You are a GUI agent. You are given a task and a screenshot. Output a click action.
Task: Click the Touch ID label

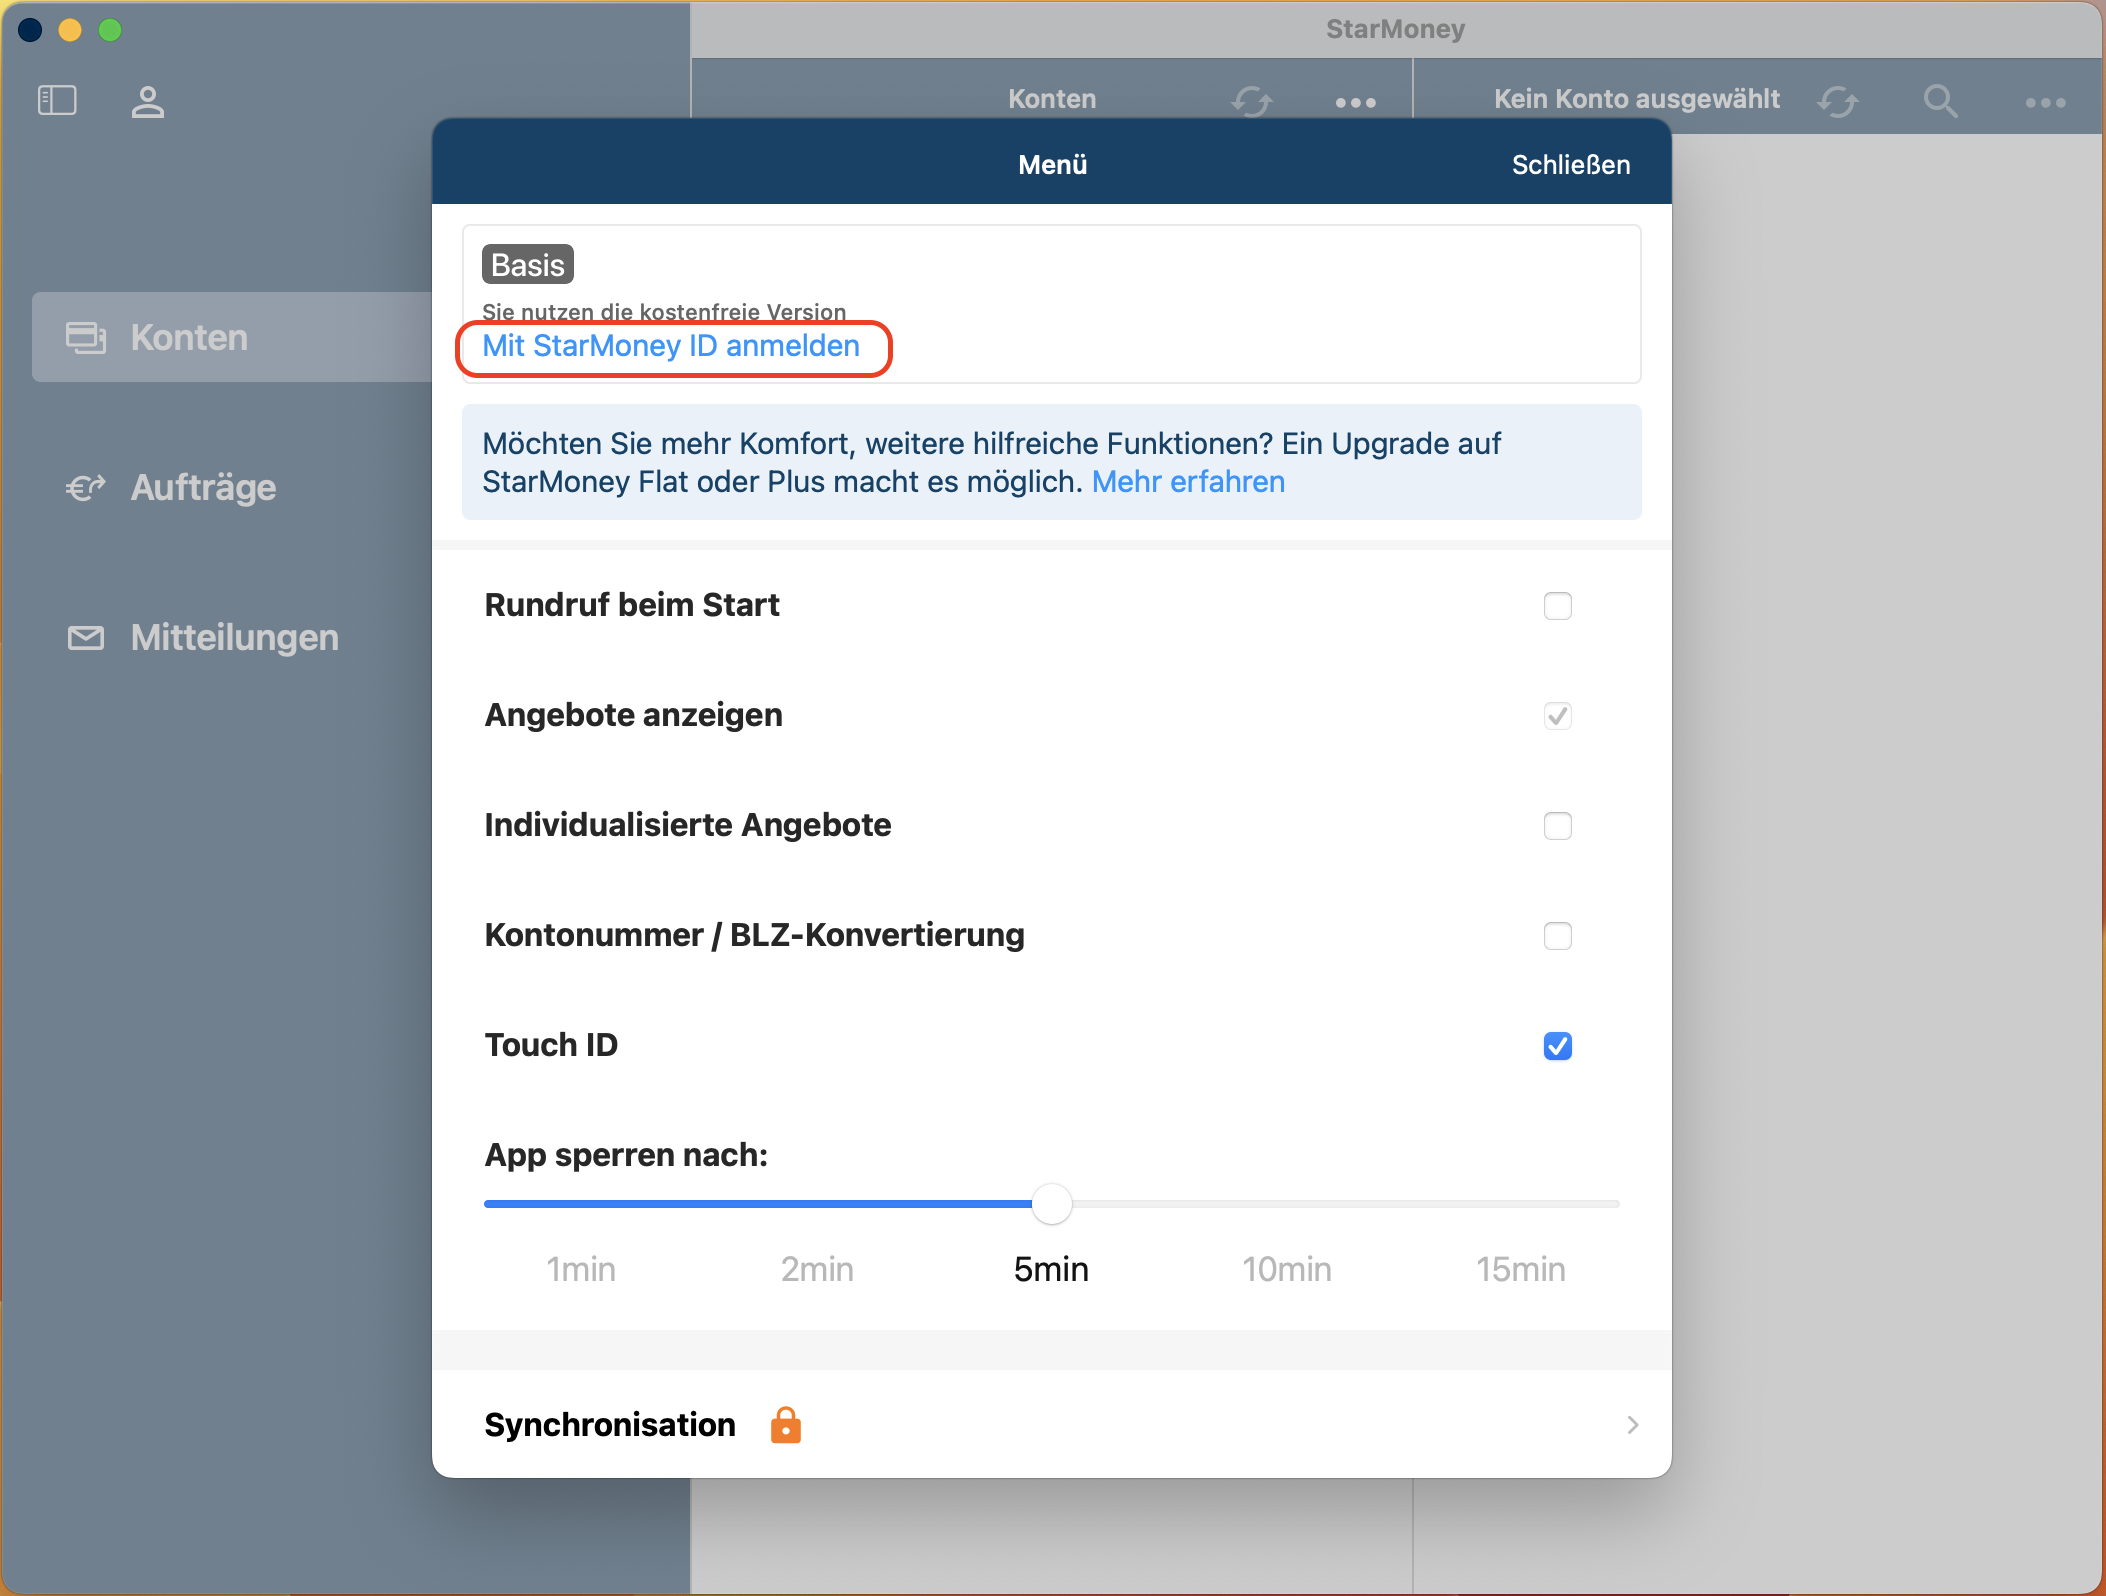(551, 1045)
